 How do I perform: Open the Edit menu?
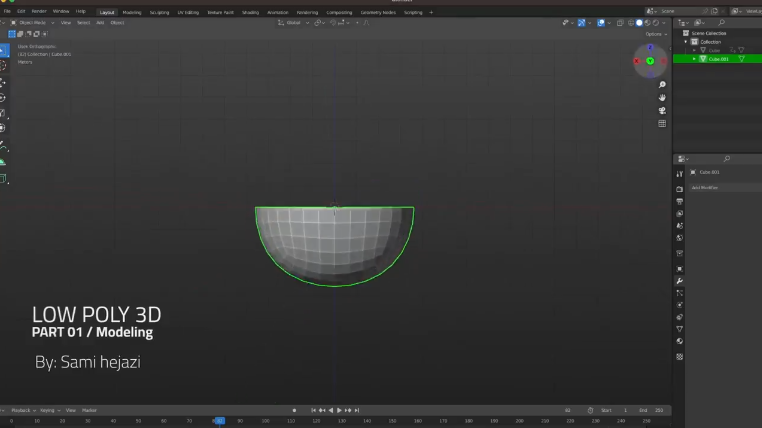(x=21, y=11)
